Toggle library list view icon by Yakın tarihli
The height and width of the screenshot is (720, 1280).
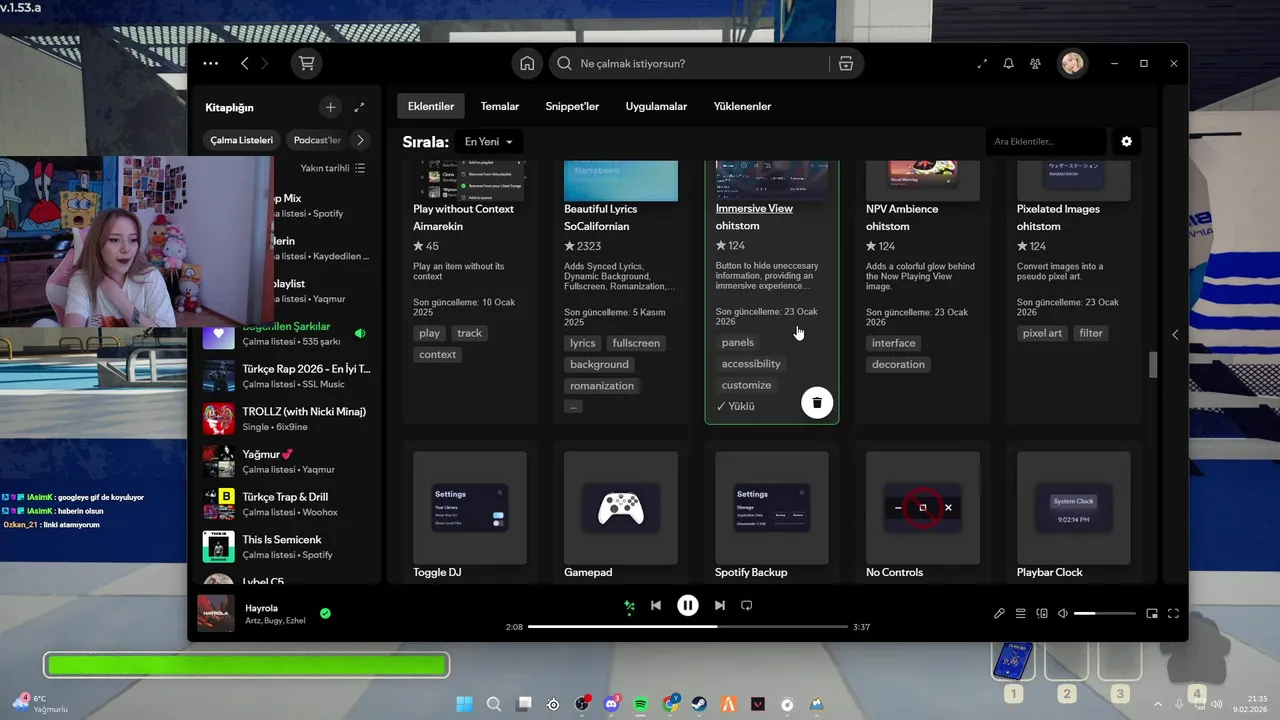click(x=360, y=168)
